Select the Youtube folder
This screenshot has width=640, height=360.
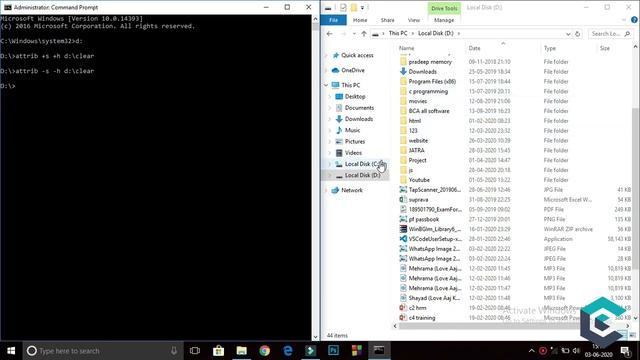pos(419,180)
